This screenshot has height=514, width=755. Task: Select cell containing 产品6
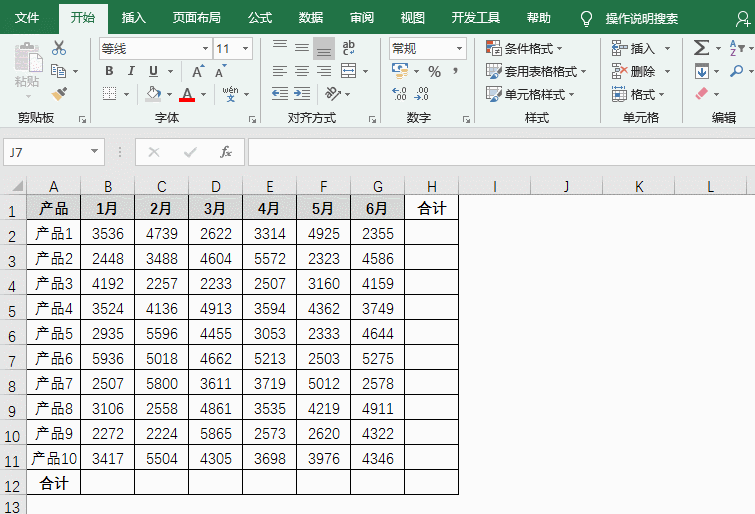click(53, 358)
